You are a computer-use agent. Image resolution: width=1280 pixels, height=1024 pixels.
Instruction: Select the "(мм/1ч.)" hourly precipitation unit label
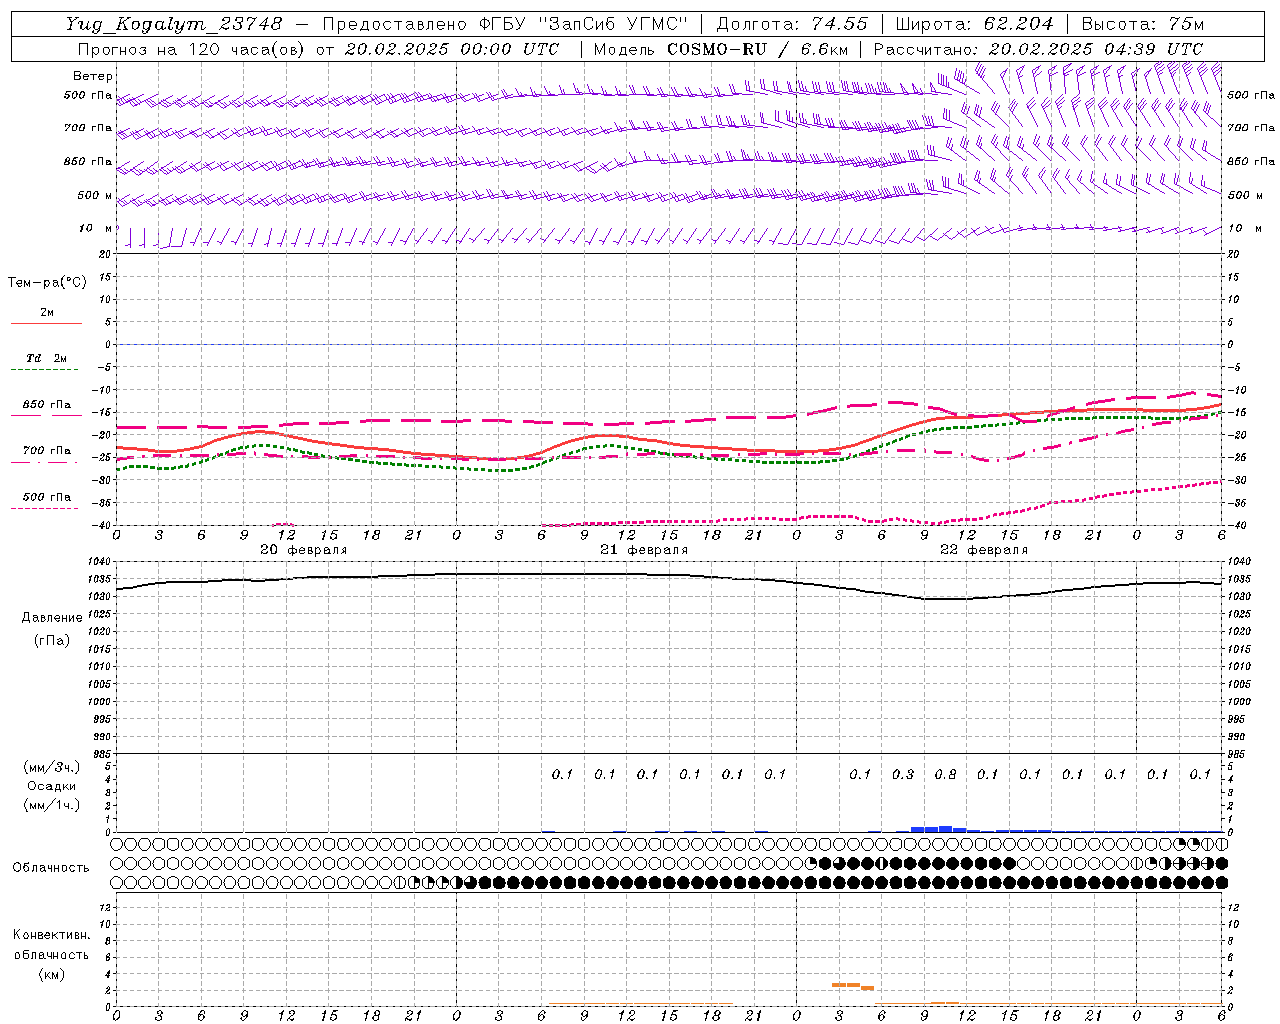52,805
